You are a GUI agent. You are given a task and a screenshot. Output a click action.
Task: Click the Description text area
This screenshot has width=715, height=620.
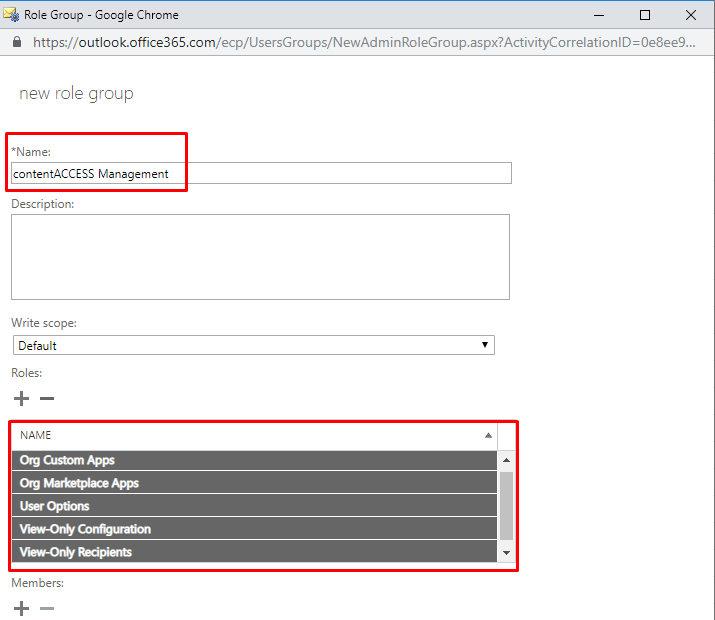pyautogui.click(x=260, y=256)
